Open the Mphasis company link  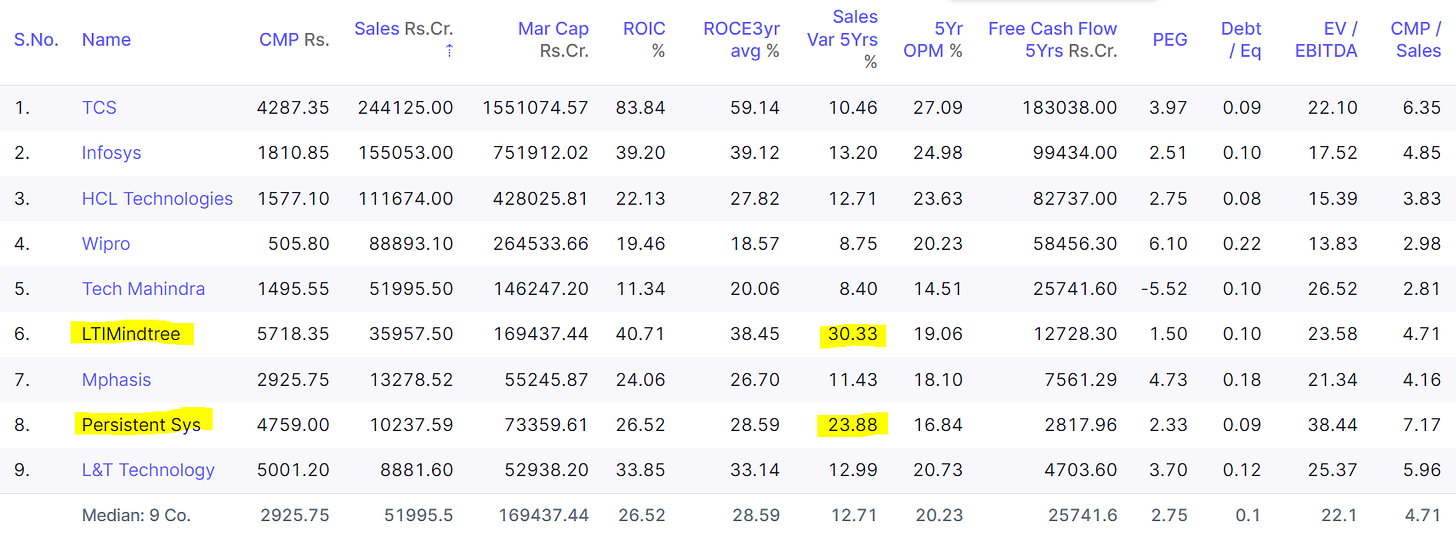click(116, 380)
